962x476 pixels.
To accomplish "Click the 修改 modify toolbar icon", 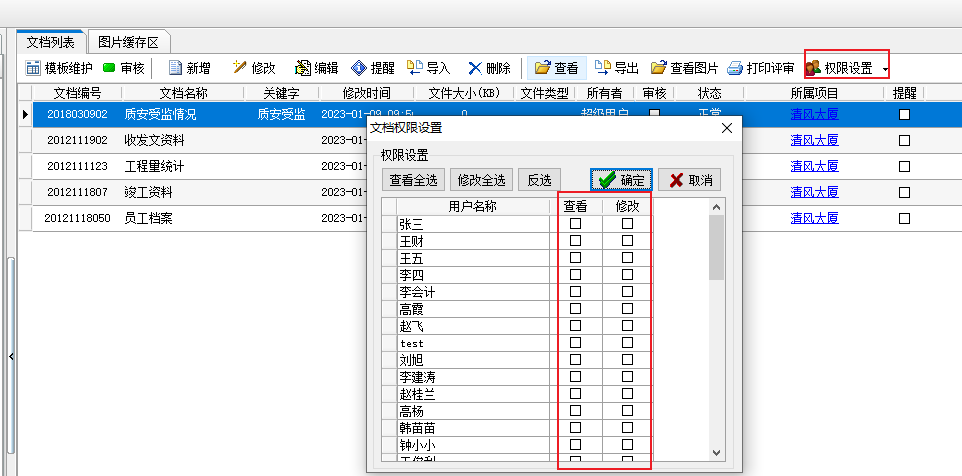I will pyautogui.click(x=239, y=68).
